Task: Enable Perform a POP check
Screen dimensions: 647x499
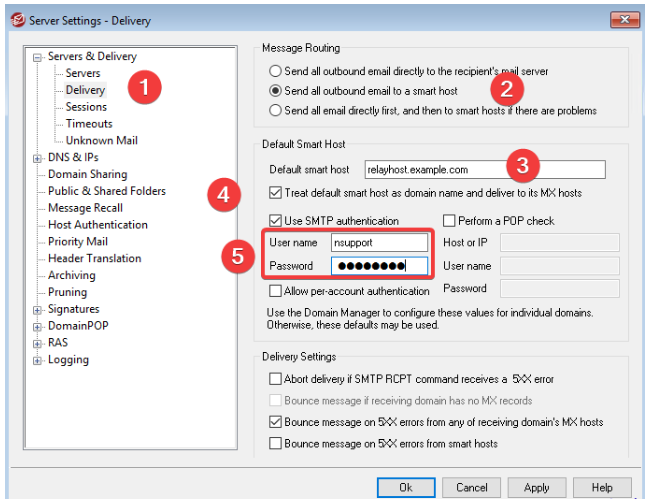Action: point(449,221)
